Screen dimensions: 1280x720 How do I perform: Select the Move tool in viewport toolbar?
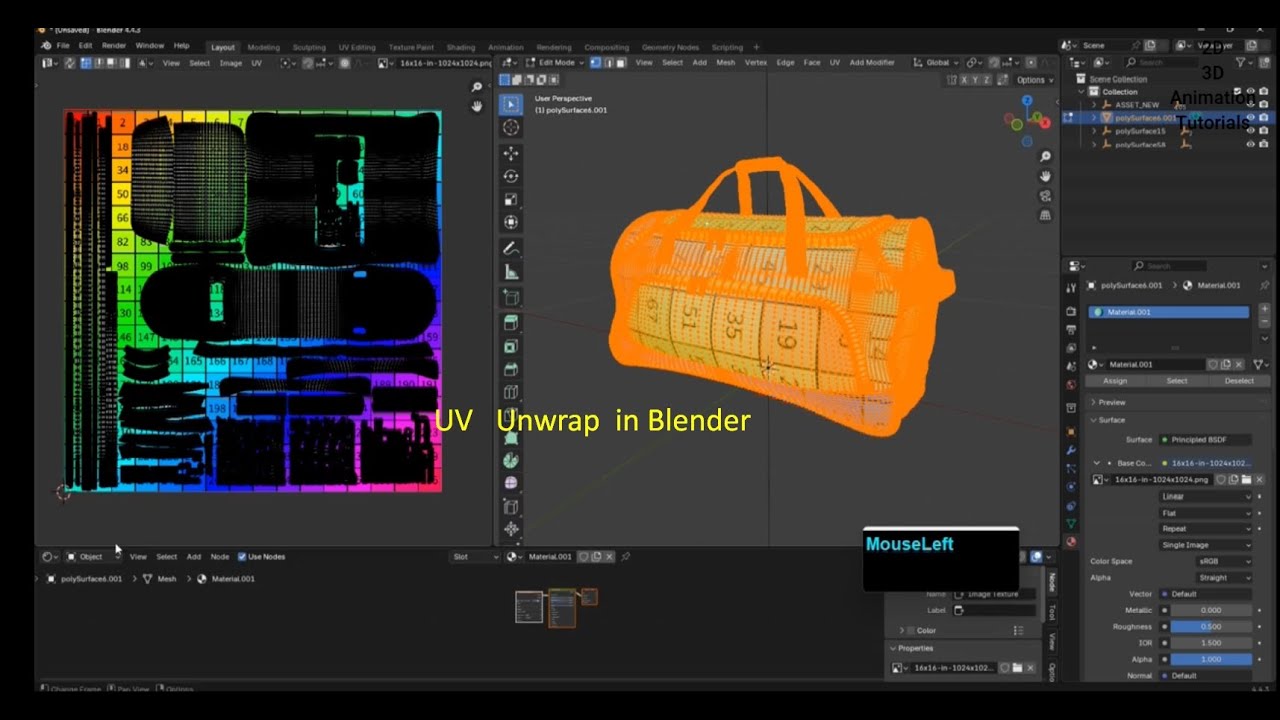click(x=511, y=153)
